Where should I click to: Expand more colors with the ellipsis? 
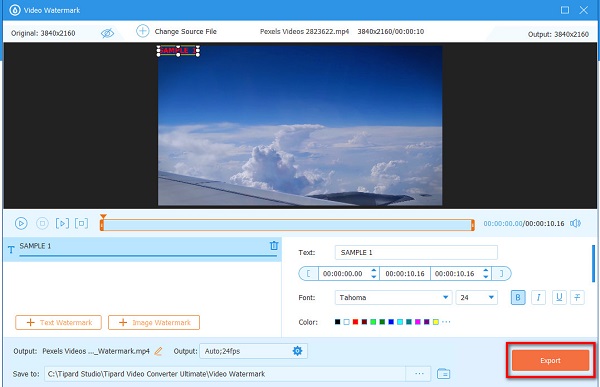click(446, 322)
